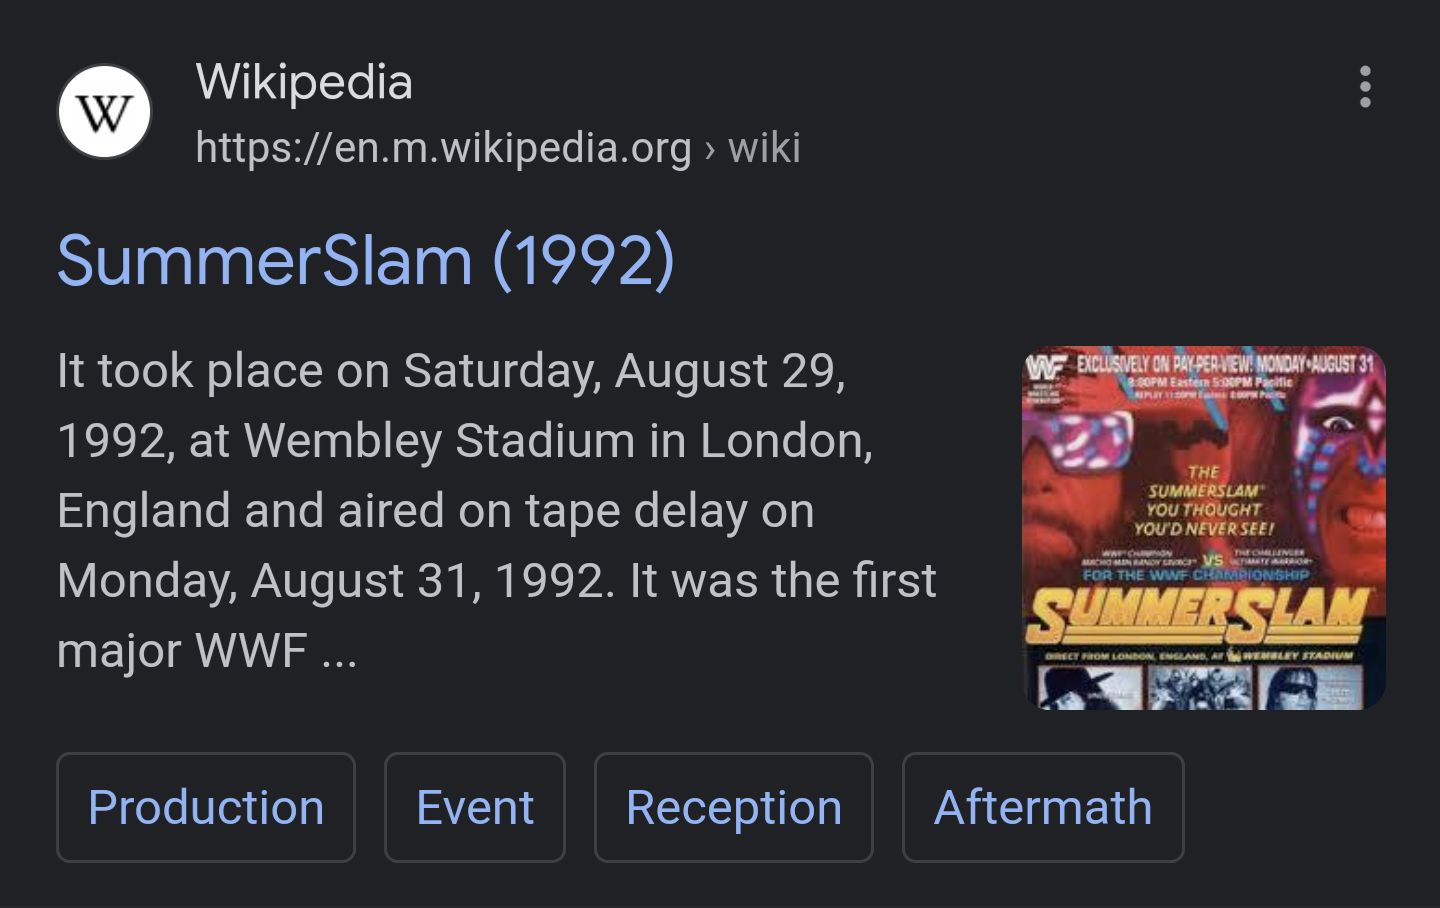
Task: Click the "major WWF ..." snippet ending
Action: 207,651
